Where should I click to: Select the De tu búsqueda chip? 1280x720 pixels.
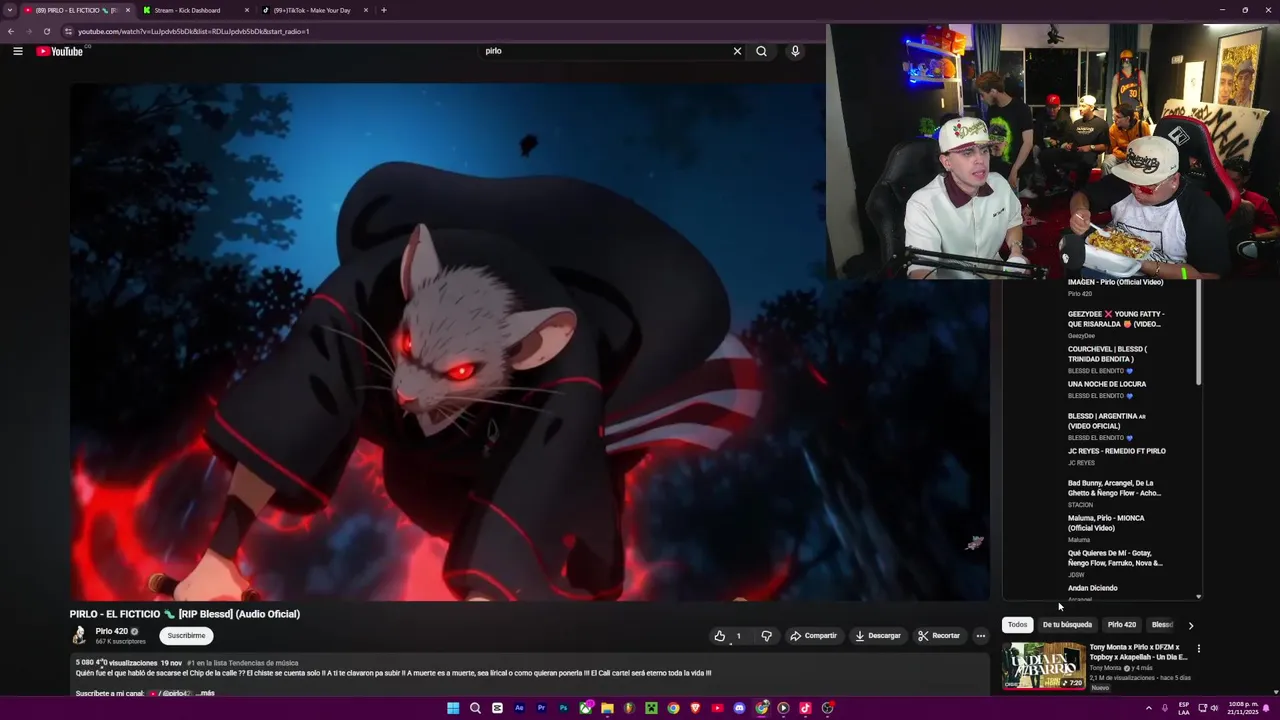coord(1067,625)
